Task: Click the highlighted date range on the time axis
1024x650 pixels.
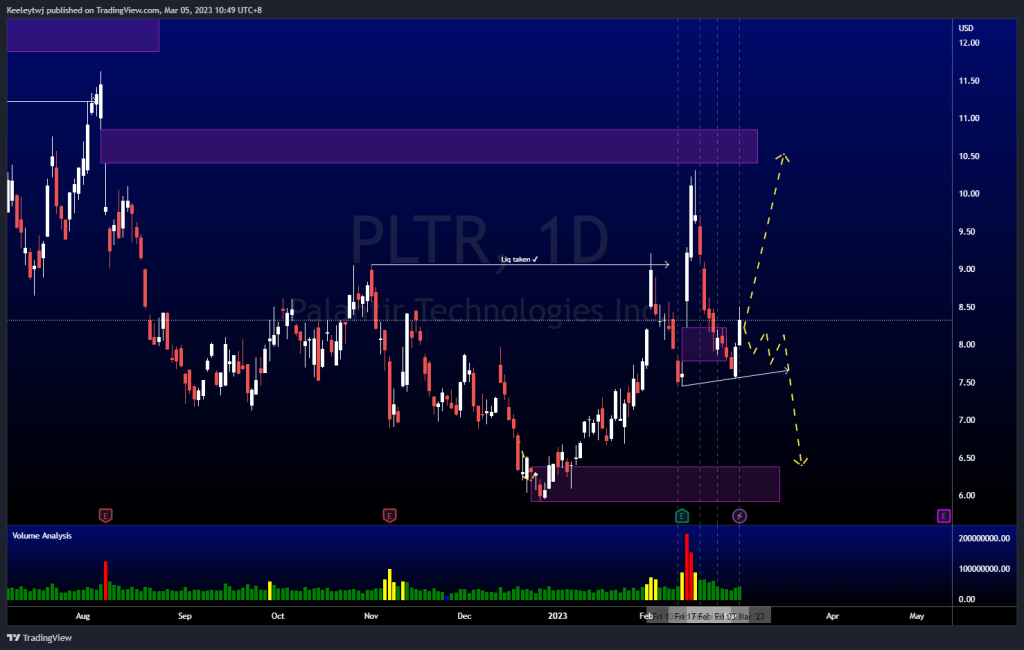Action: (x=706, y=615)
